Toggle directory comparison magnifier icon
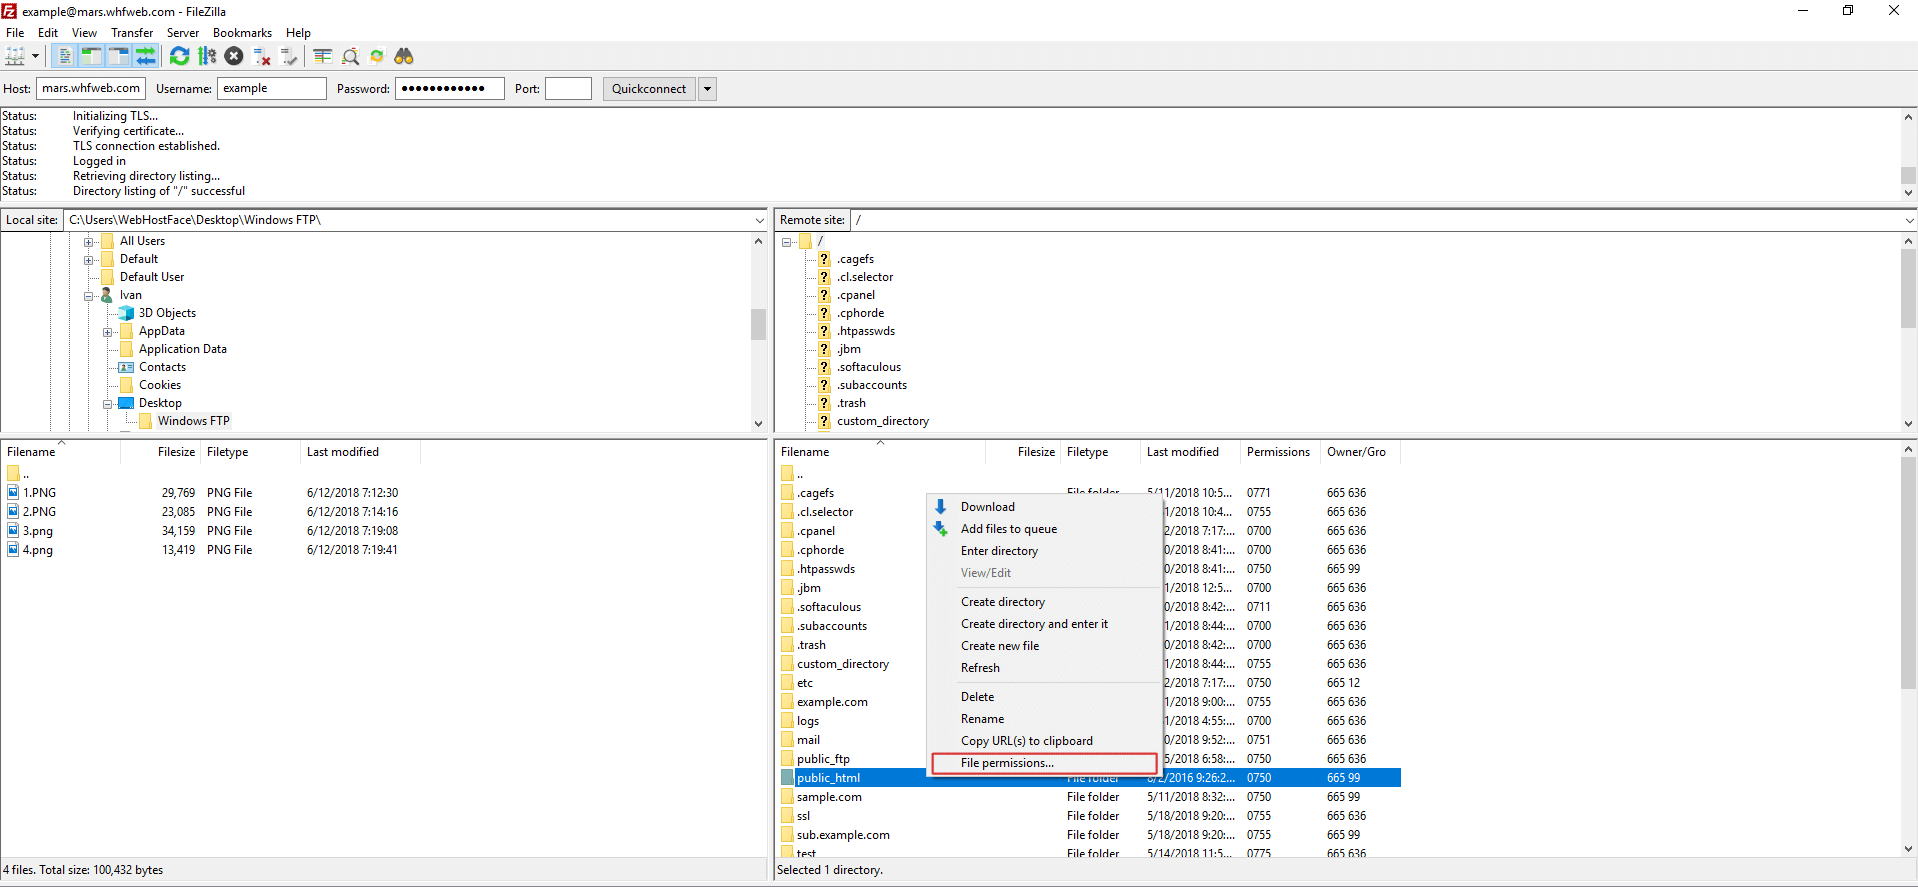 coord(350,56)
